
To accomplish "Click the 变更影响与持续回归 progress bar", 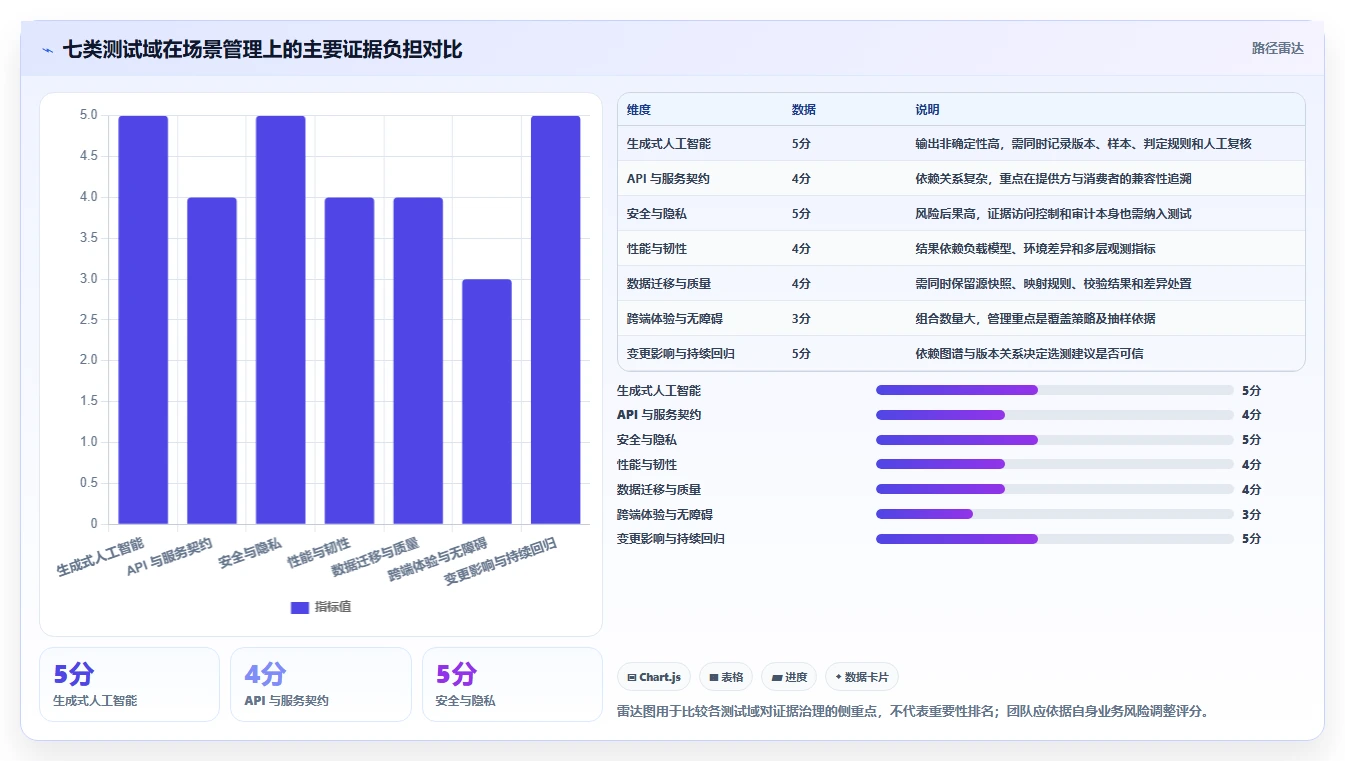I will (x=1055, y=539).
